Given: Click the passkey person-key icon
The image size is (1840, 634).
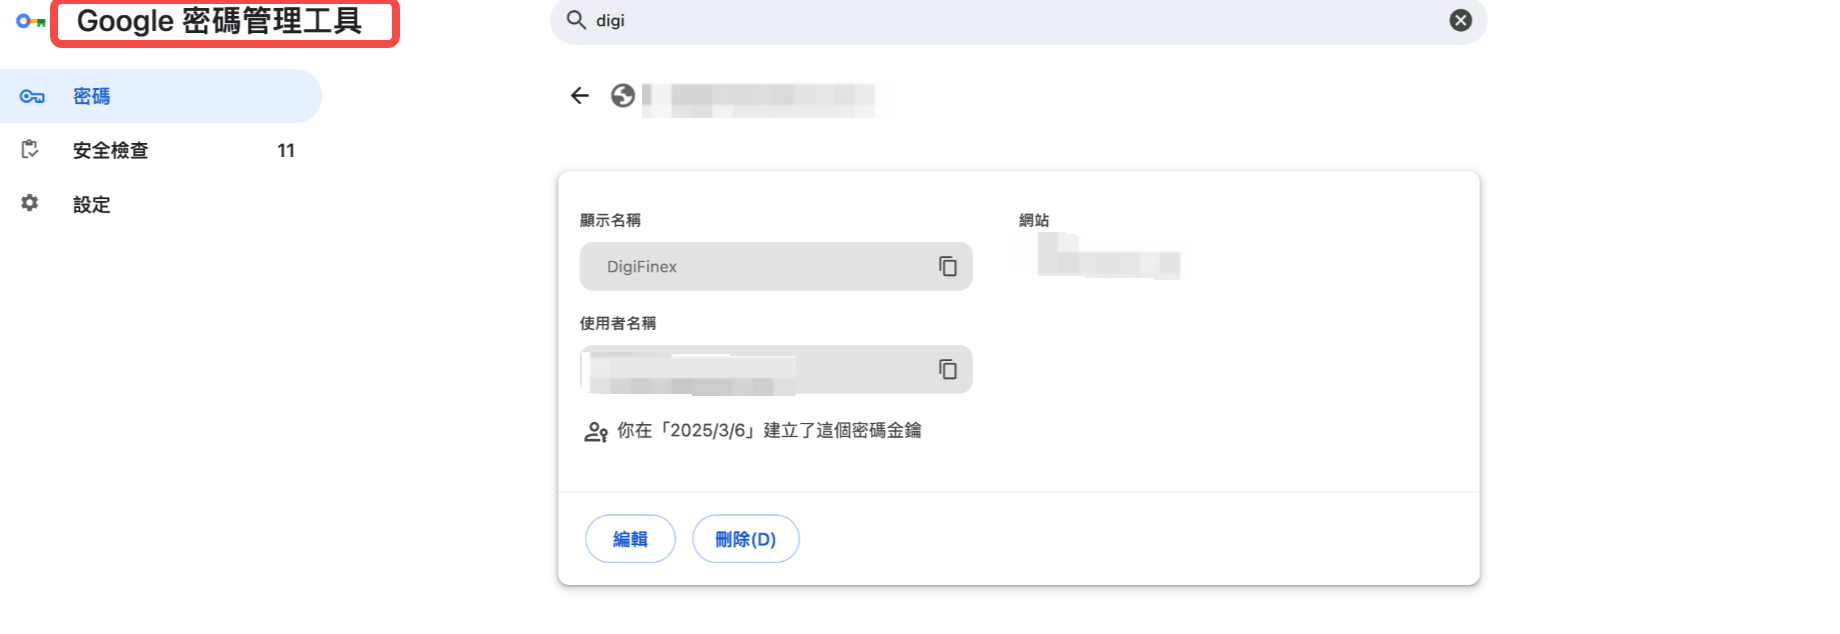Looking at the screenshot, I should tap(596, 432).
